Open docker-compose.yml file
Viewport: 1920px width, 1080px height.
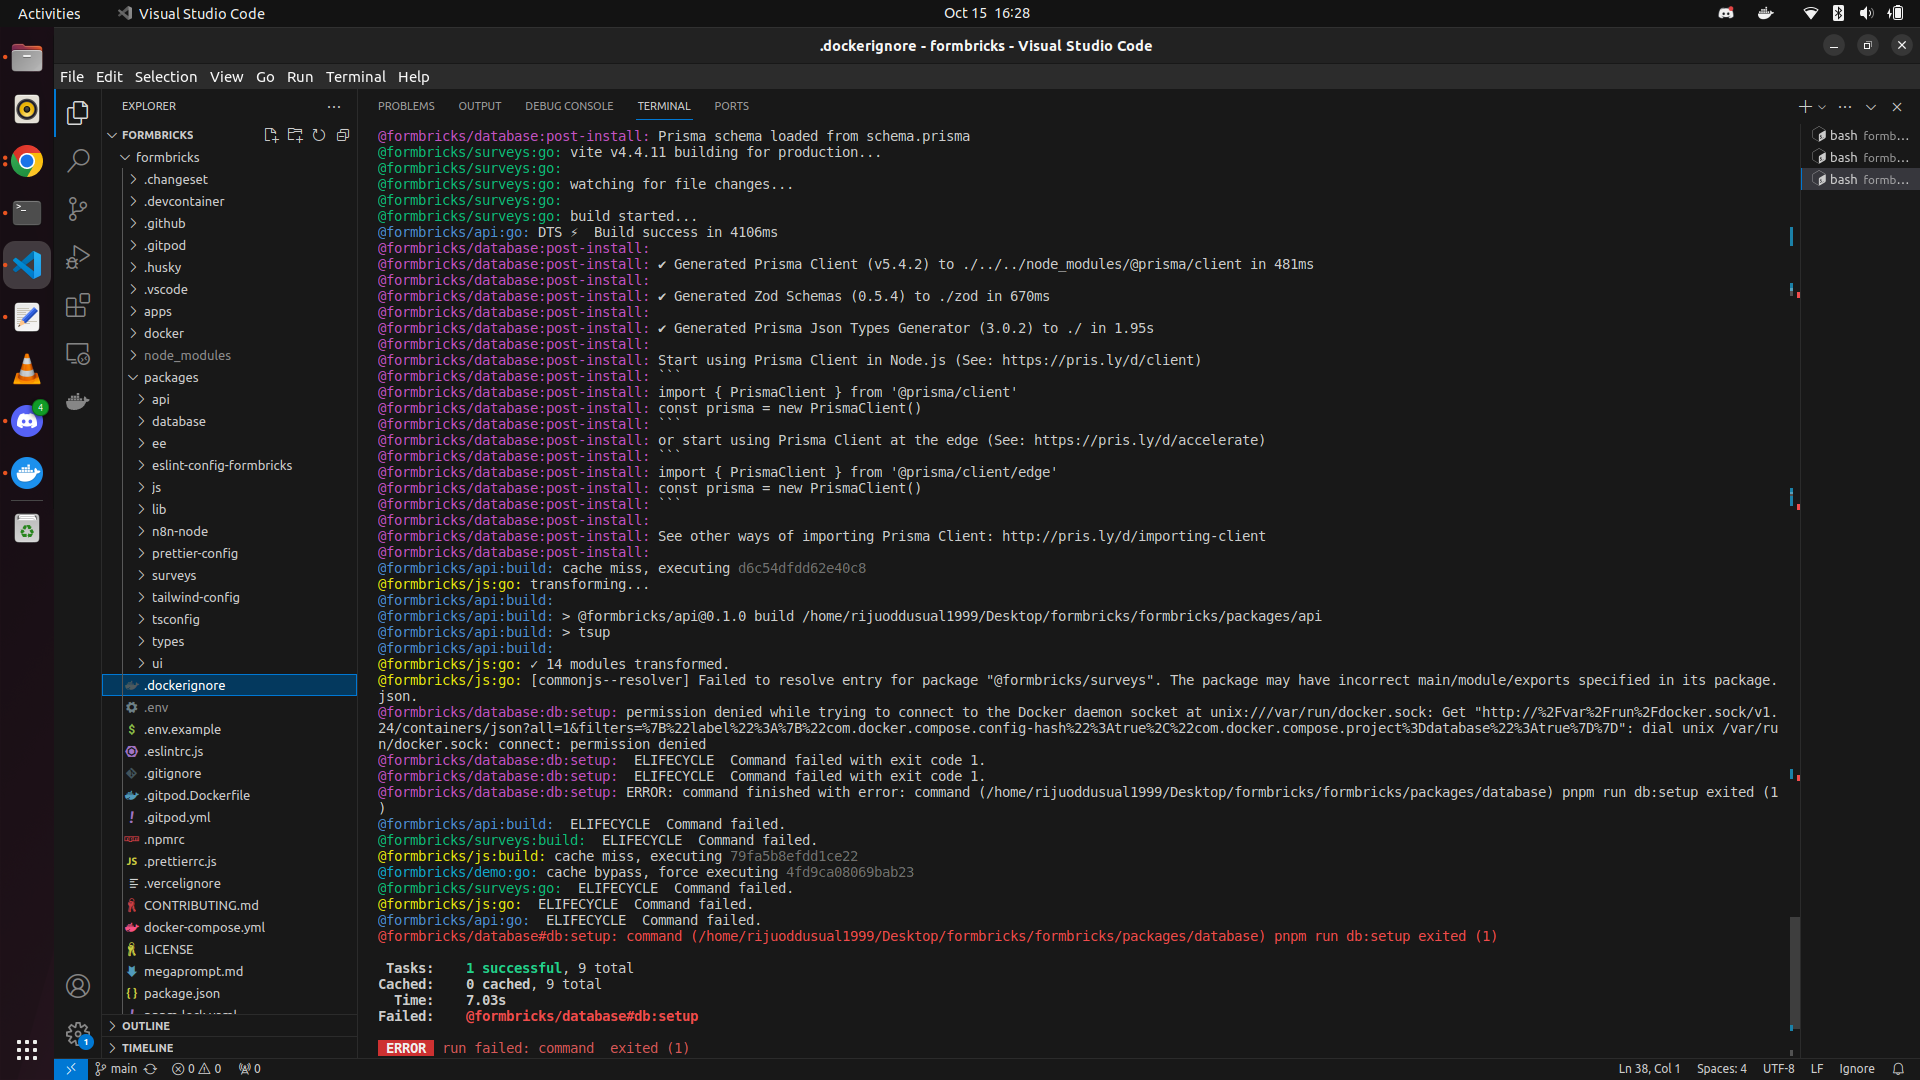click(204, 927)
